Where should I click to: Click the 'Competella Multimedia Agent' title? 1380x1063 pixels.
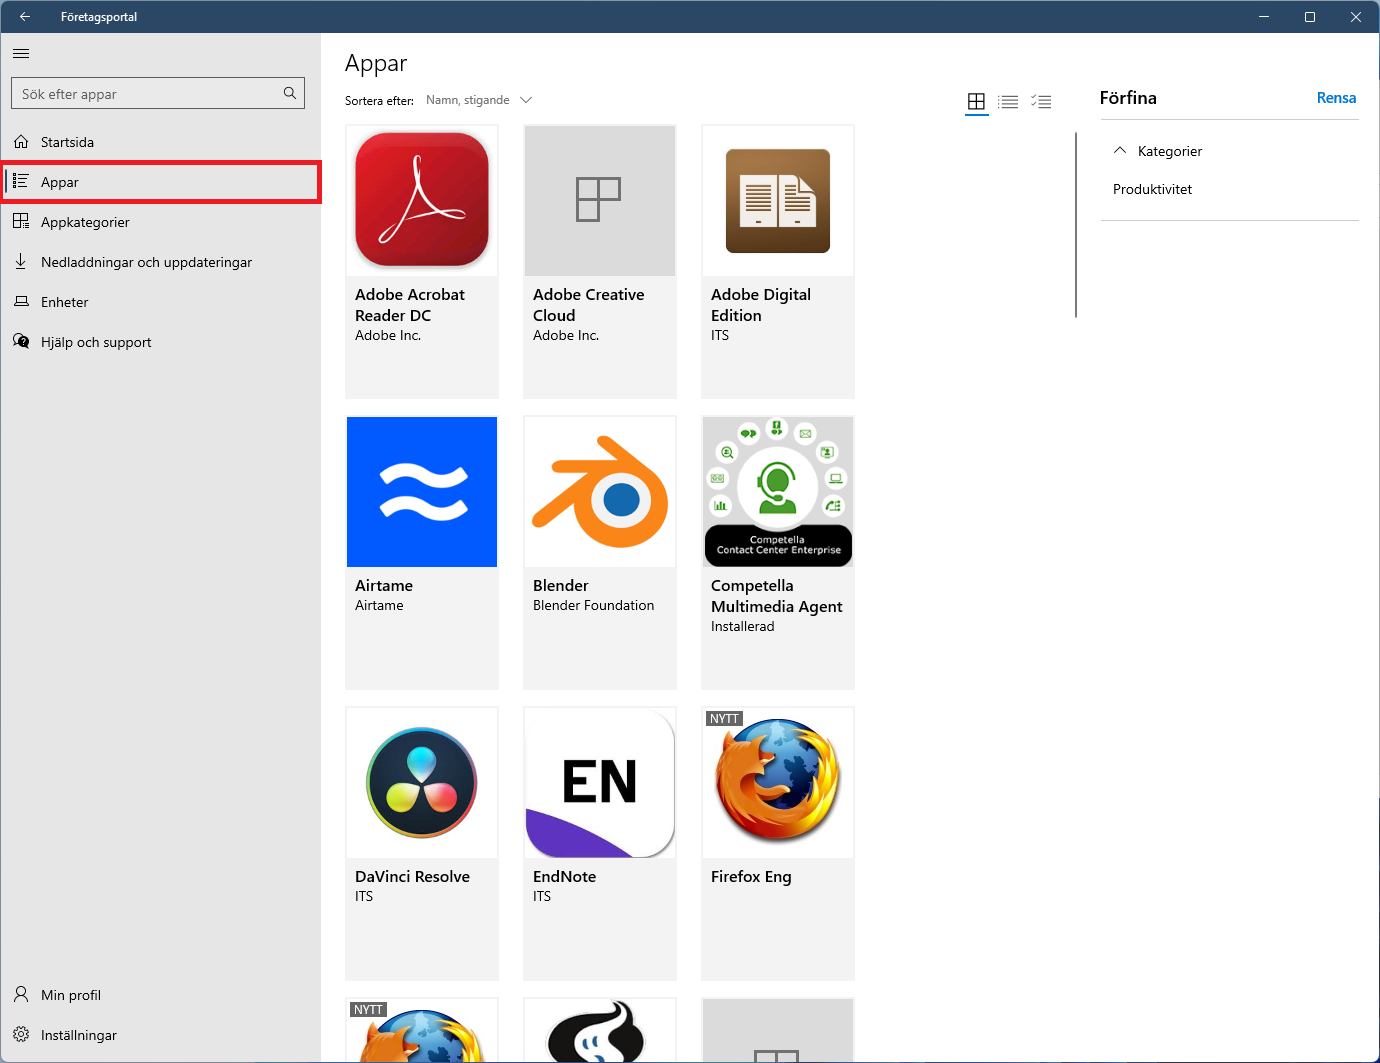pos(776,596)
